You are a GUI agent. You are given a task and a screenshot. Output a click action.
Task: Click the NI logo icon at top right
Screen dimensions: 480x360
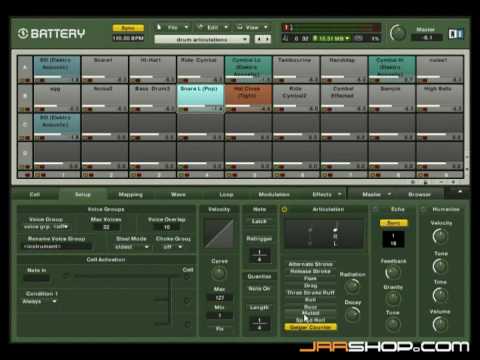coord(456,34)
